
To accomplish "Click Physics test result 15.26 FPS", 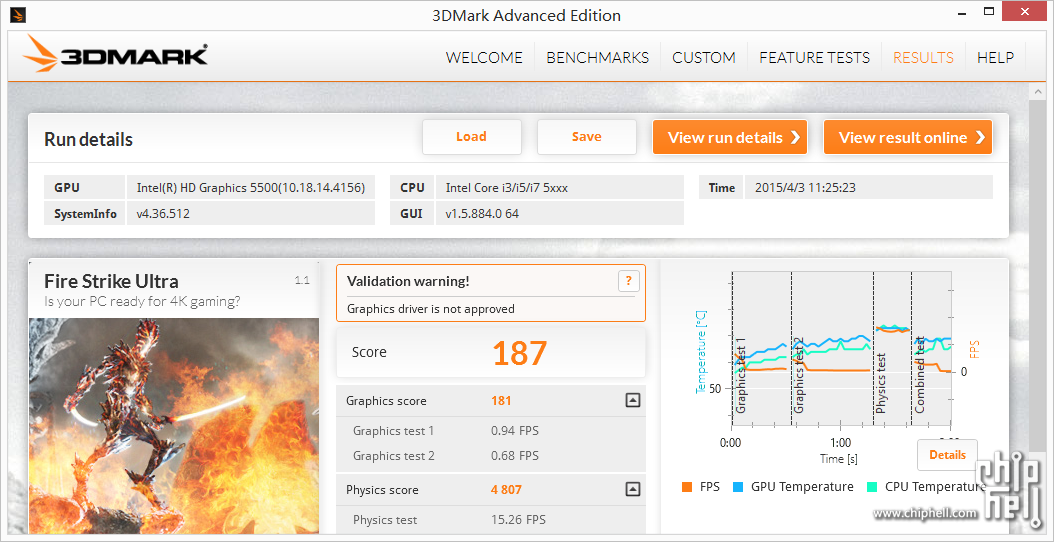I will pyautogui.click(x=518, y=520).
